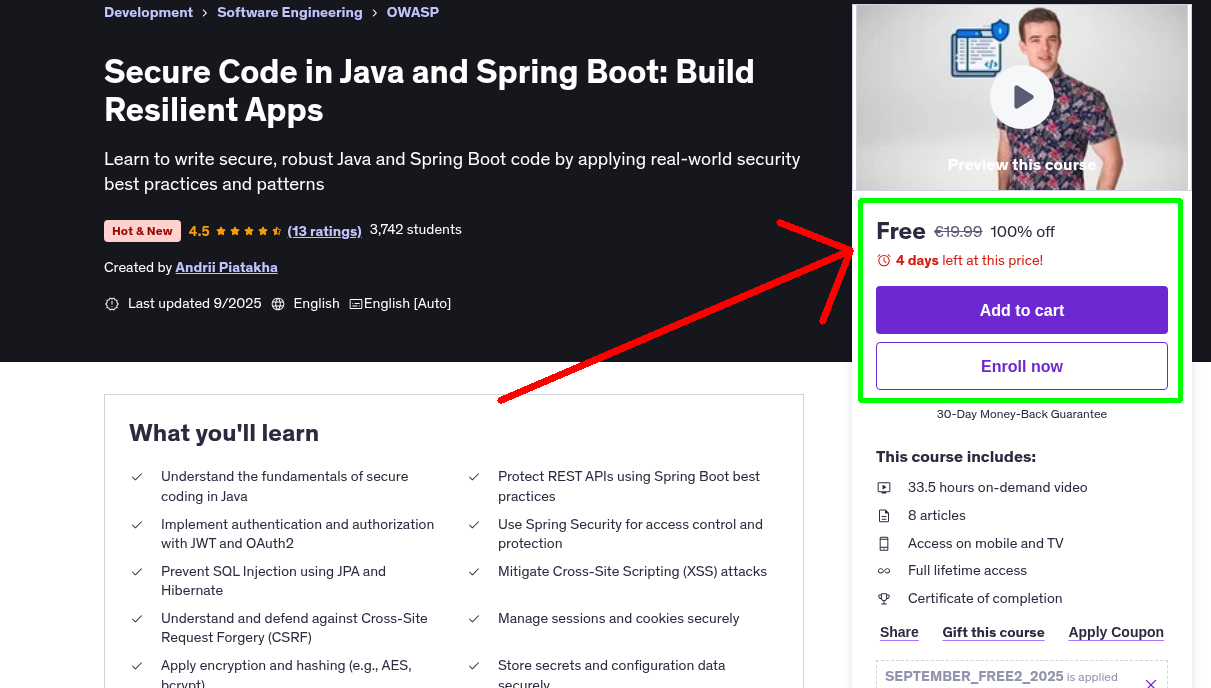
Task: Click the Hot & New badge
Action: [142, 231]
